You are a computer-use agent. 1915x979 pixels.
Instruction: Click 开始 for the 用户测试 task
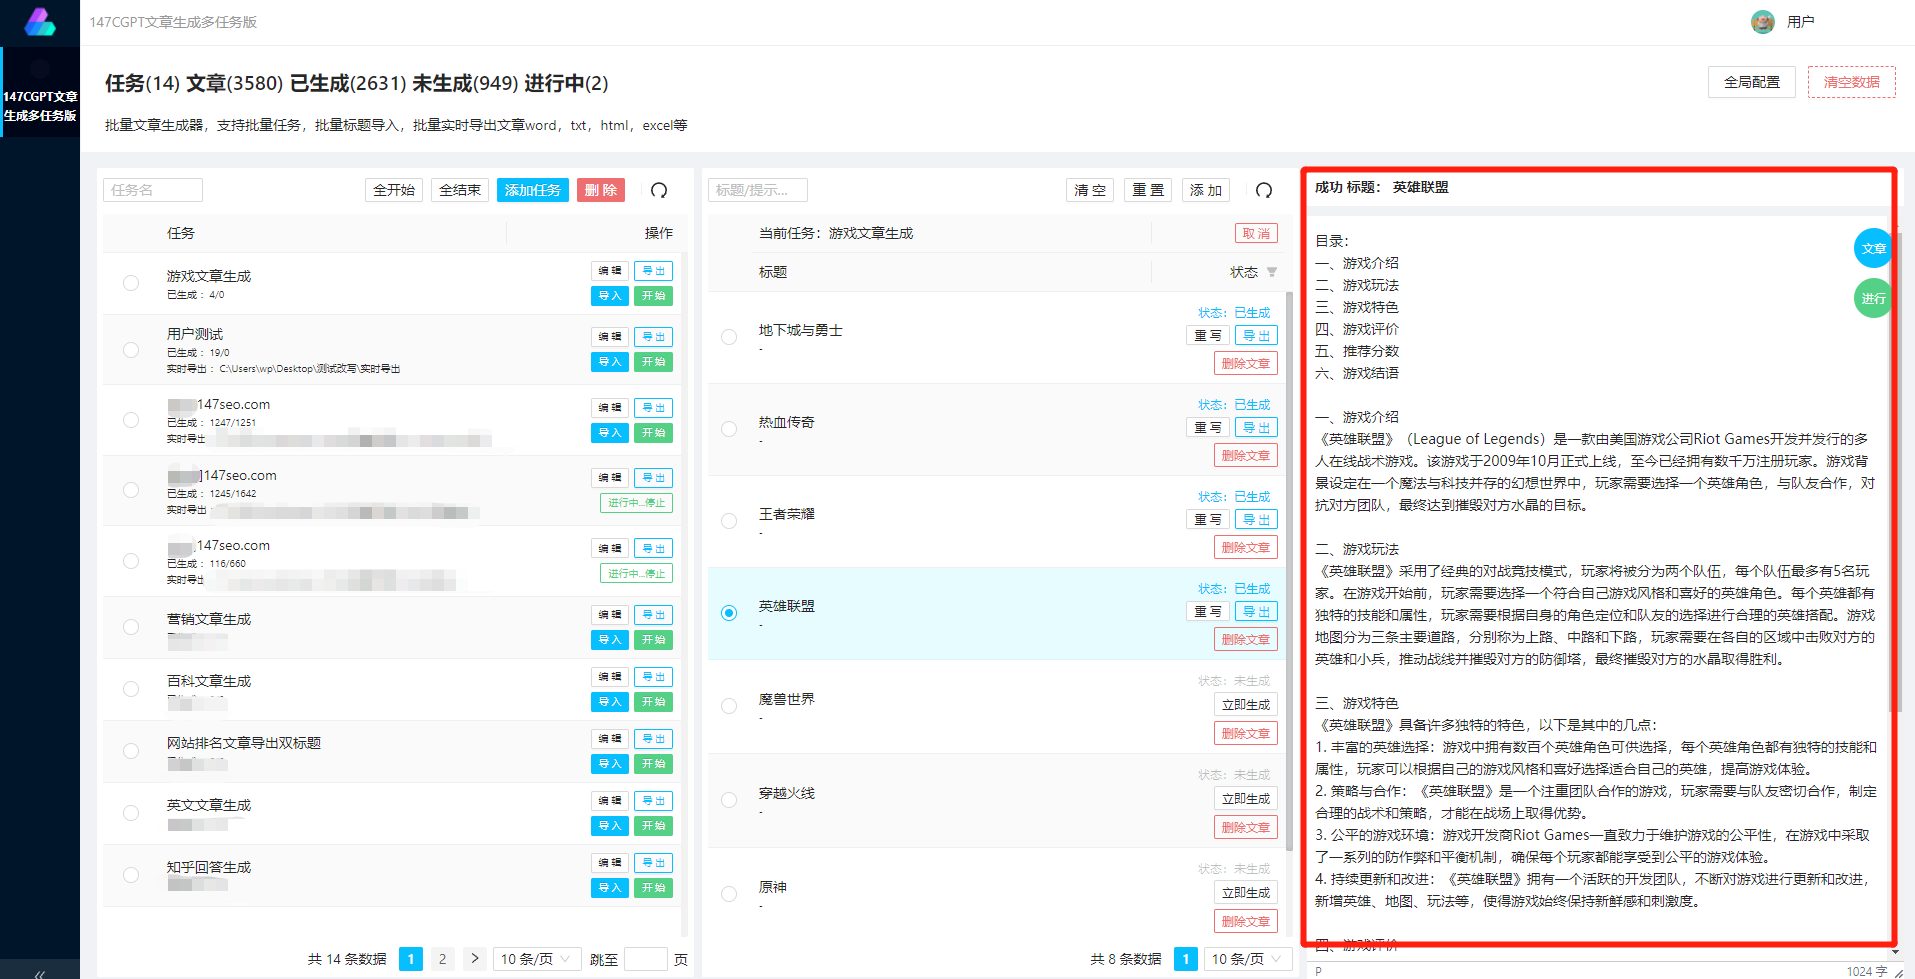click(x=653, y=362)
